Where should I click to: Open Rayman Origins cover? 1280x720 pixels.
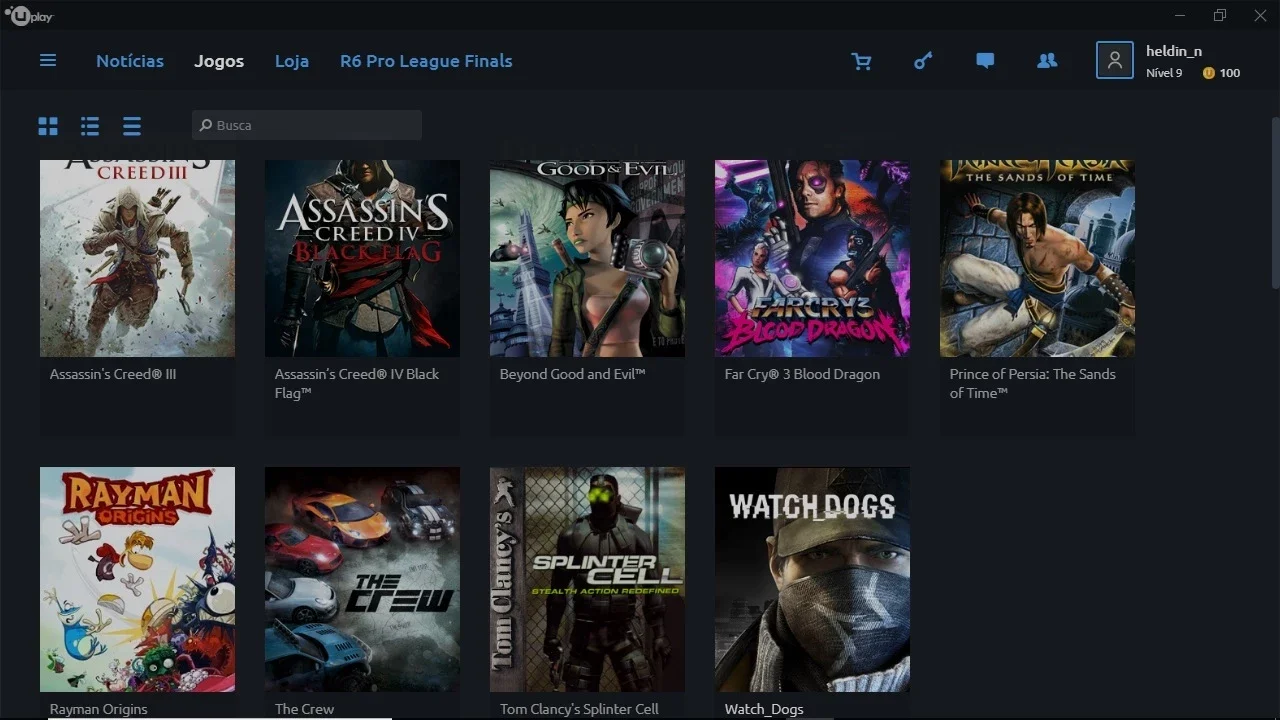(x=137, y=579)
